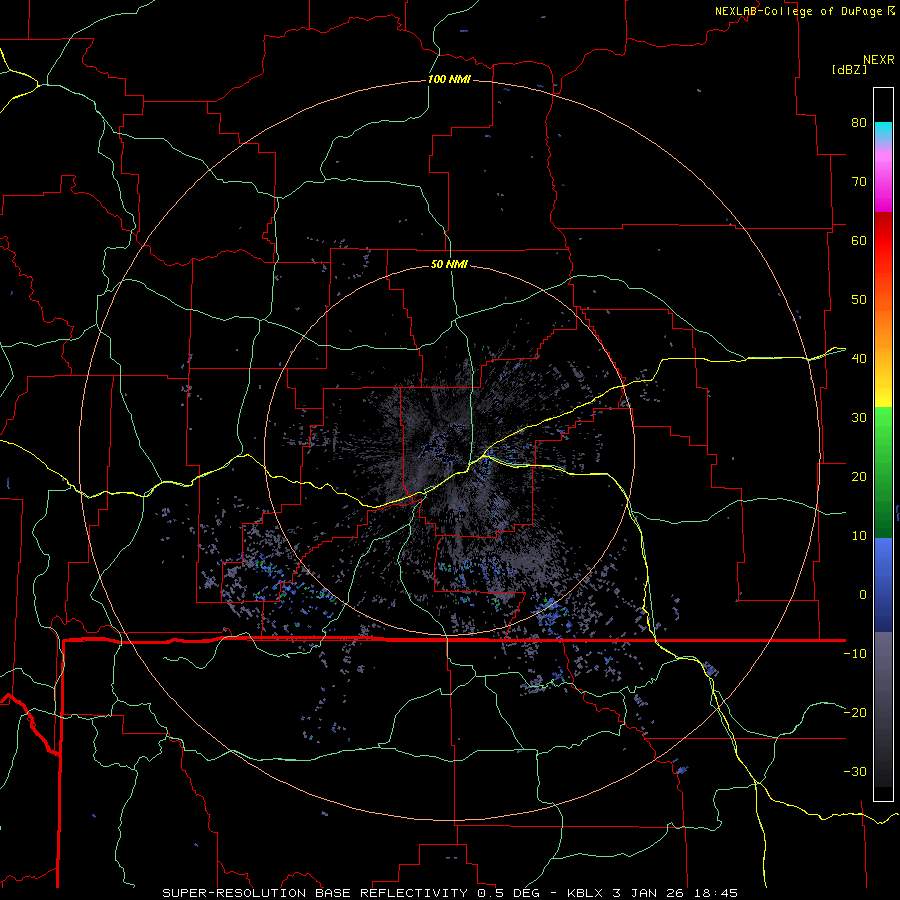
Task: Click the 60 dBZ scale label
Action: [x=859, y=240]
